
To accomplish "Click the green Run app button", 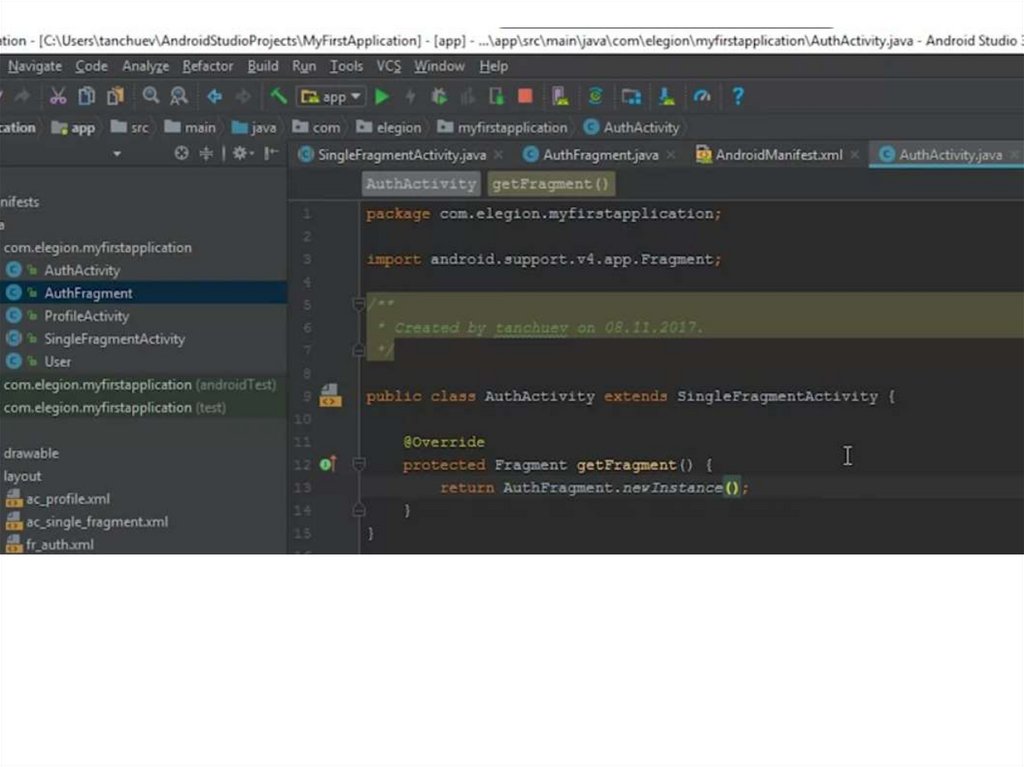I will pyautogui.click(x=382, y=97).
